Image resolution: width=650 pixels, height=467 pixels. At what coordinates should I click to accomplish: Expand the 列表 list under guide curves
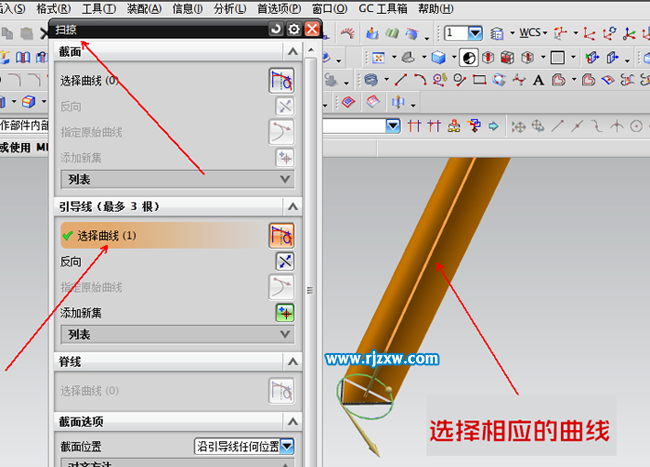click(285, 335)
